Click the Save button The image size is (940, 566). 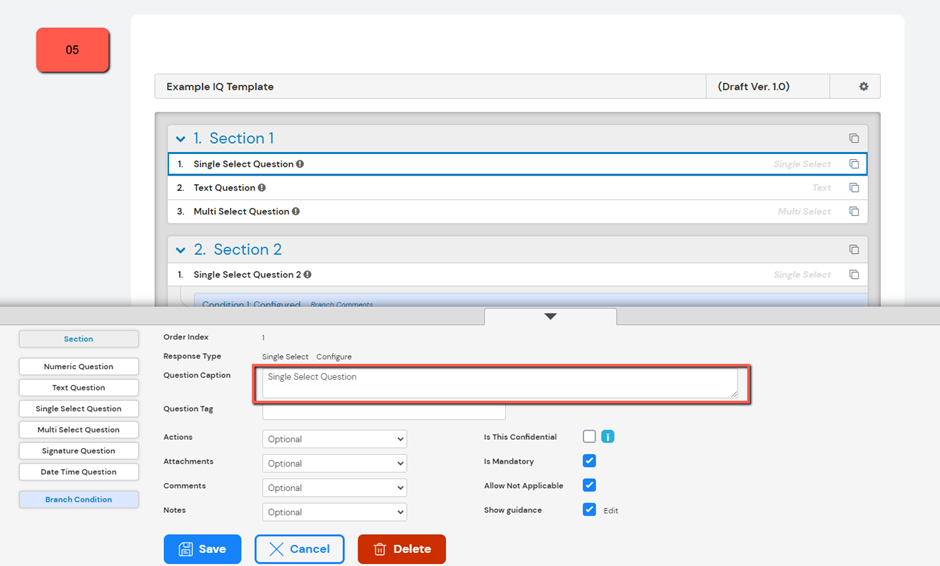(x=202, y=549)
